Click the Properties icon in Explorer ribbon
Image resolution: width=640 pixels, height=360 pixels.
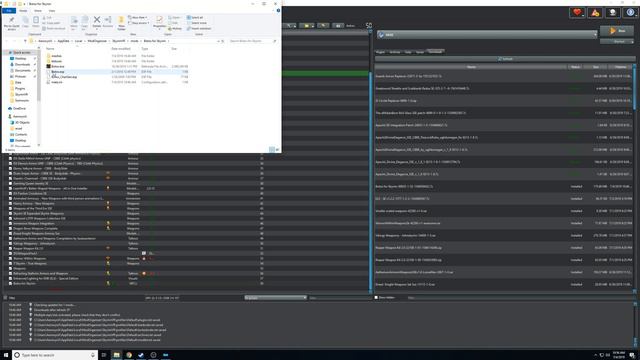point(159,22)
